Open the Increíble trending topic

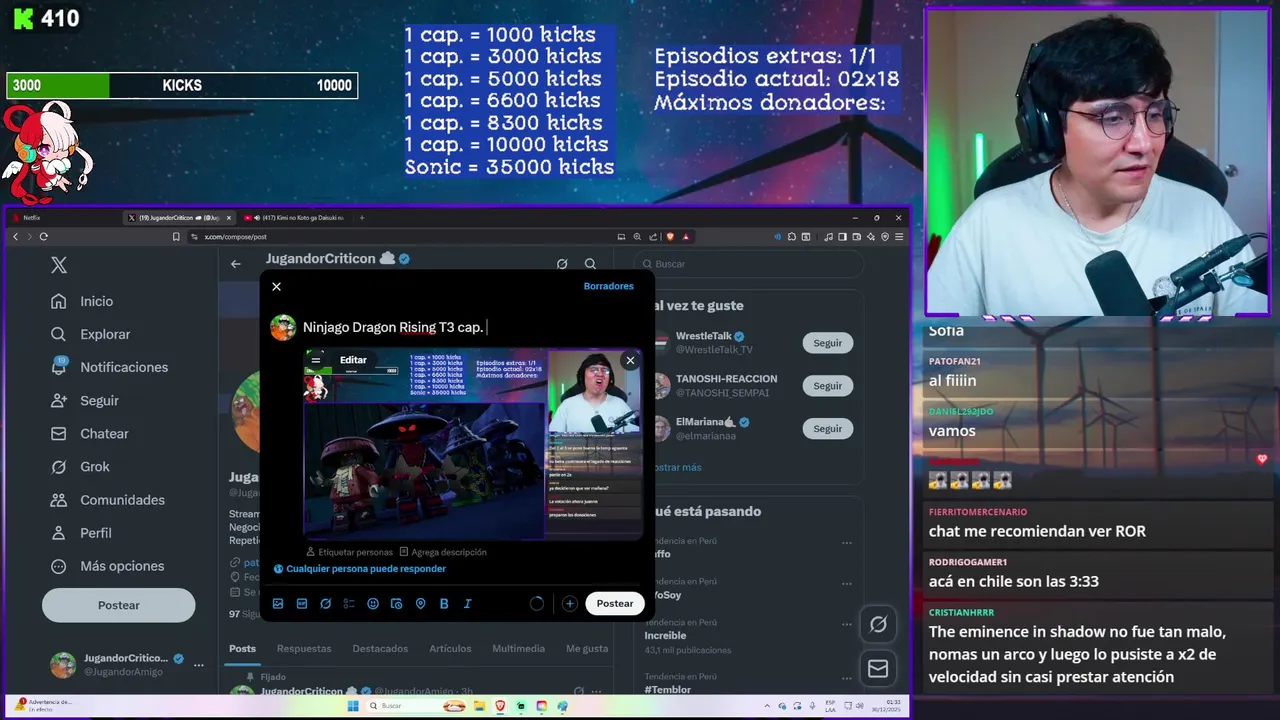tap(666, 635)
